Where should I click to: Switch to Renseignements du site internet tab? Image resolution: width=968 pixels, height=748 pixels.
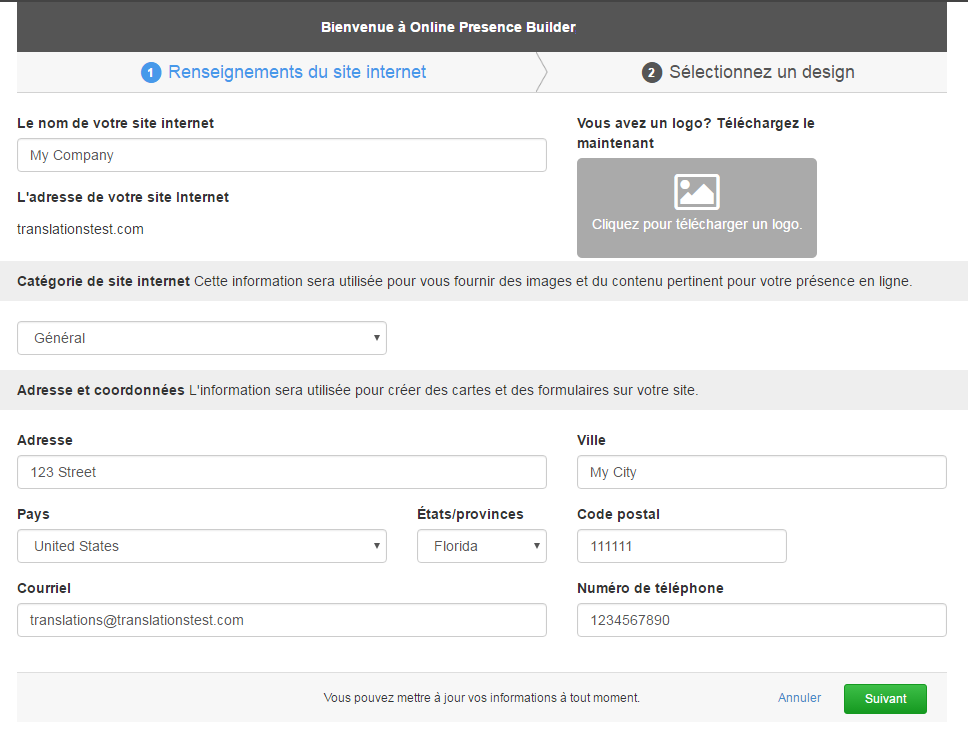click(296, 72)
